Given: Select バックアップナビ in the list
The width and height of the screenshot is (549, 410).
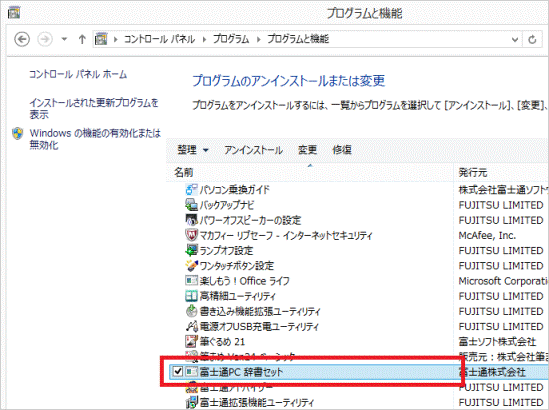Looking at the screenshot, I should click(227, 205).
